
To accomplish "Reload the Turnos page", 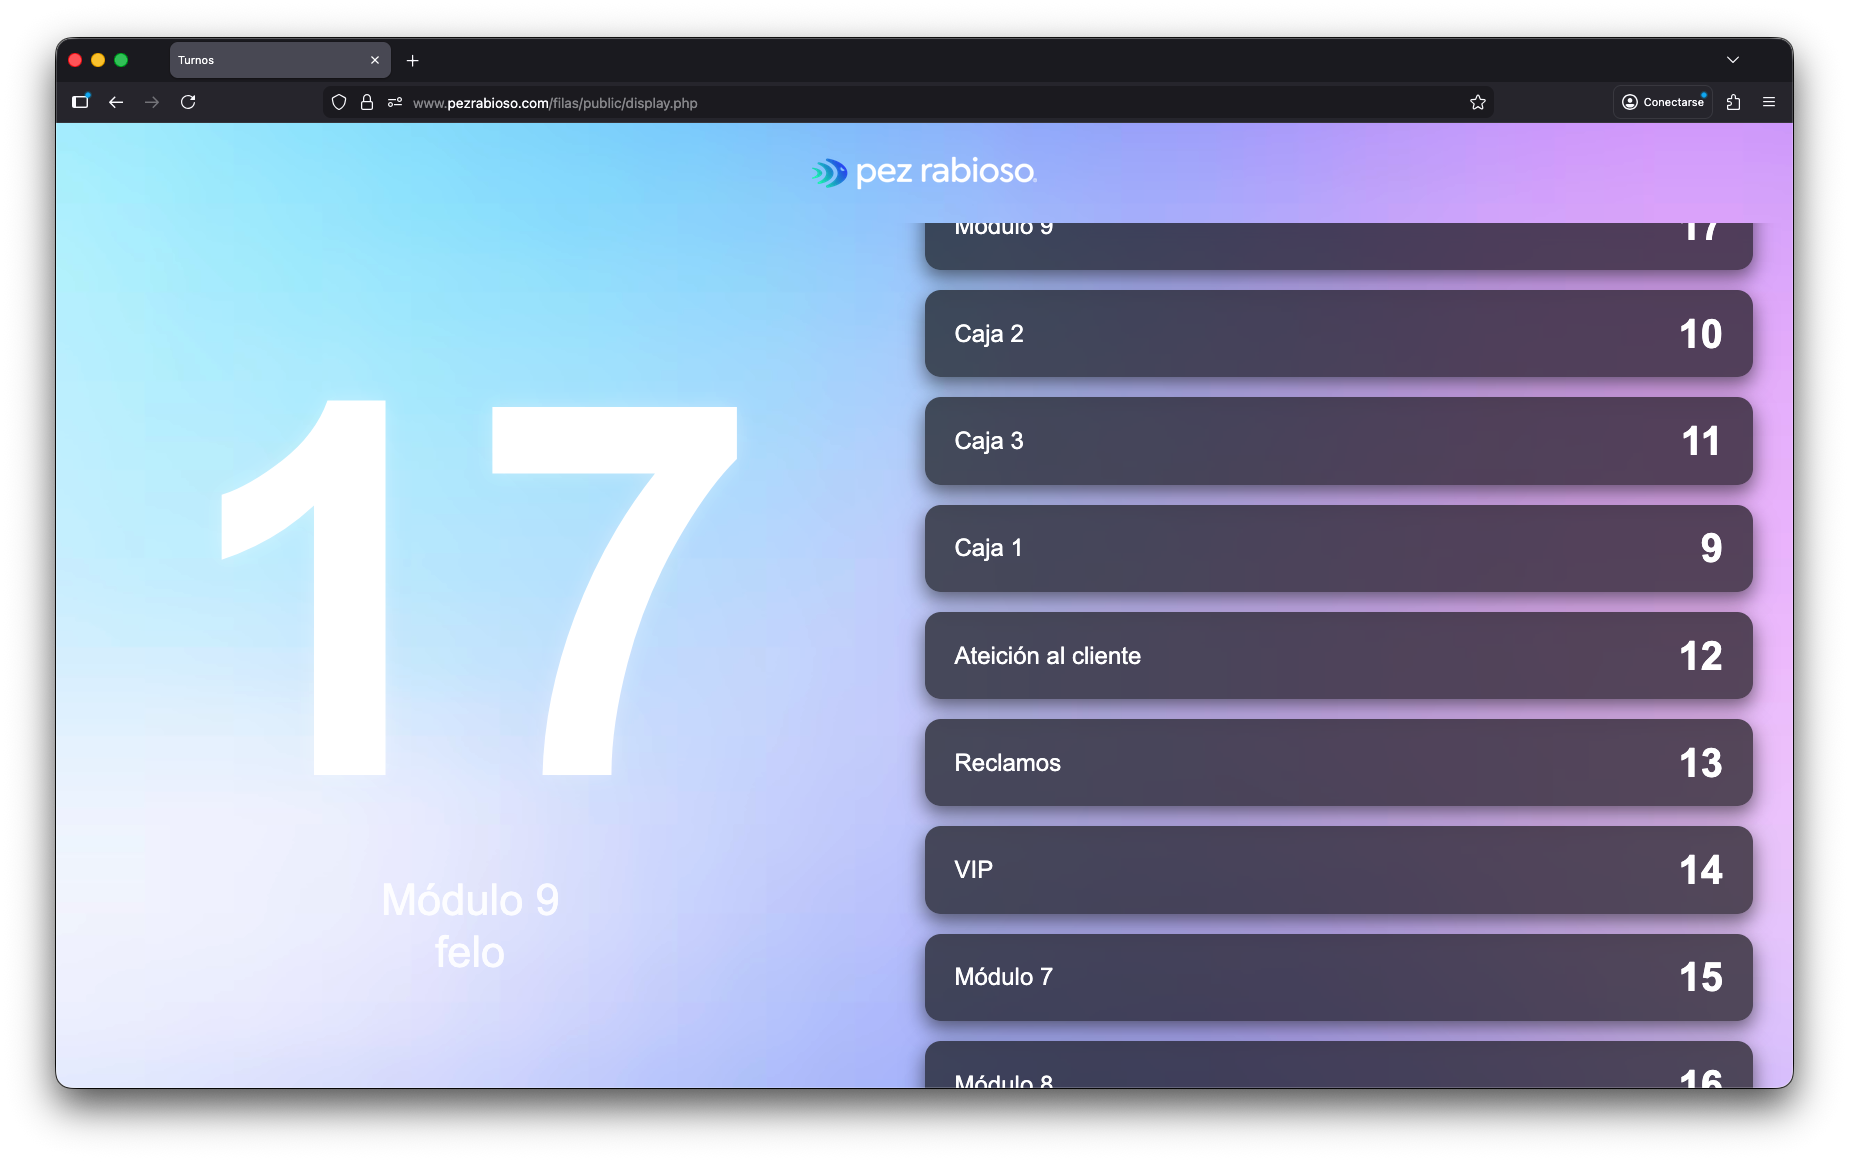I will [188, 102].
